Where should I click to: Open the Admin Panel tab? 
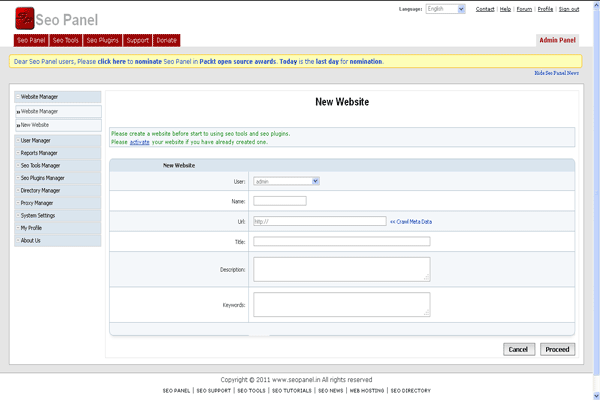tap(558, 41)
